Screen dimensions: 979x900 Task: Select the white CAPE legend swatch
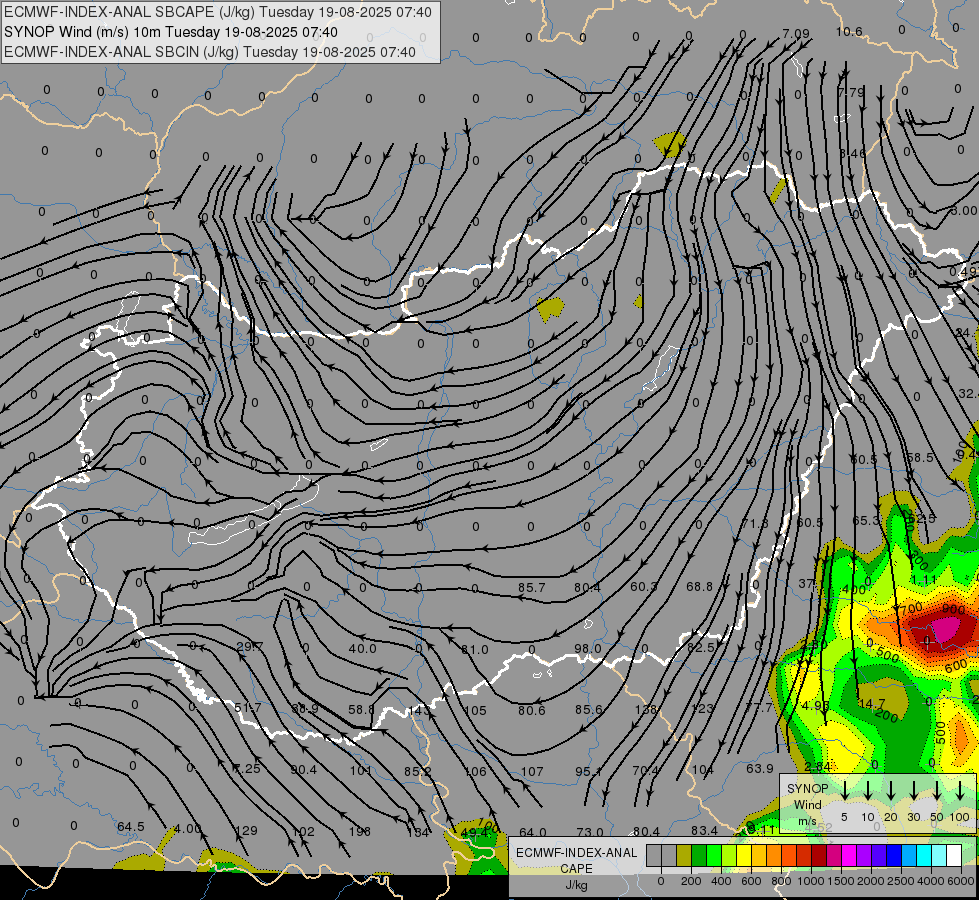pos(953,855)
